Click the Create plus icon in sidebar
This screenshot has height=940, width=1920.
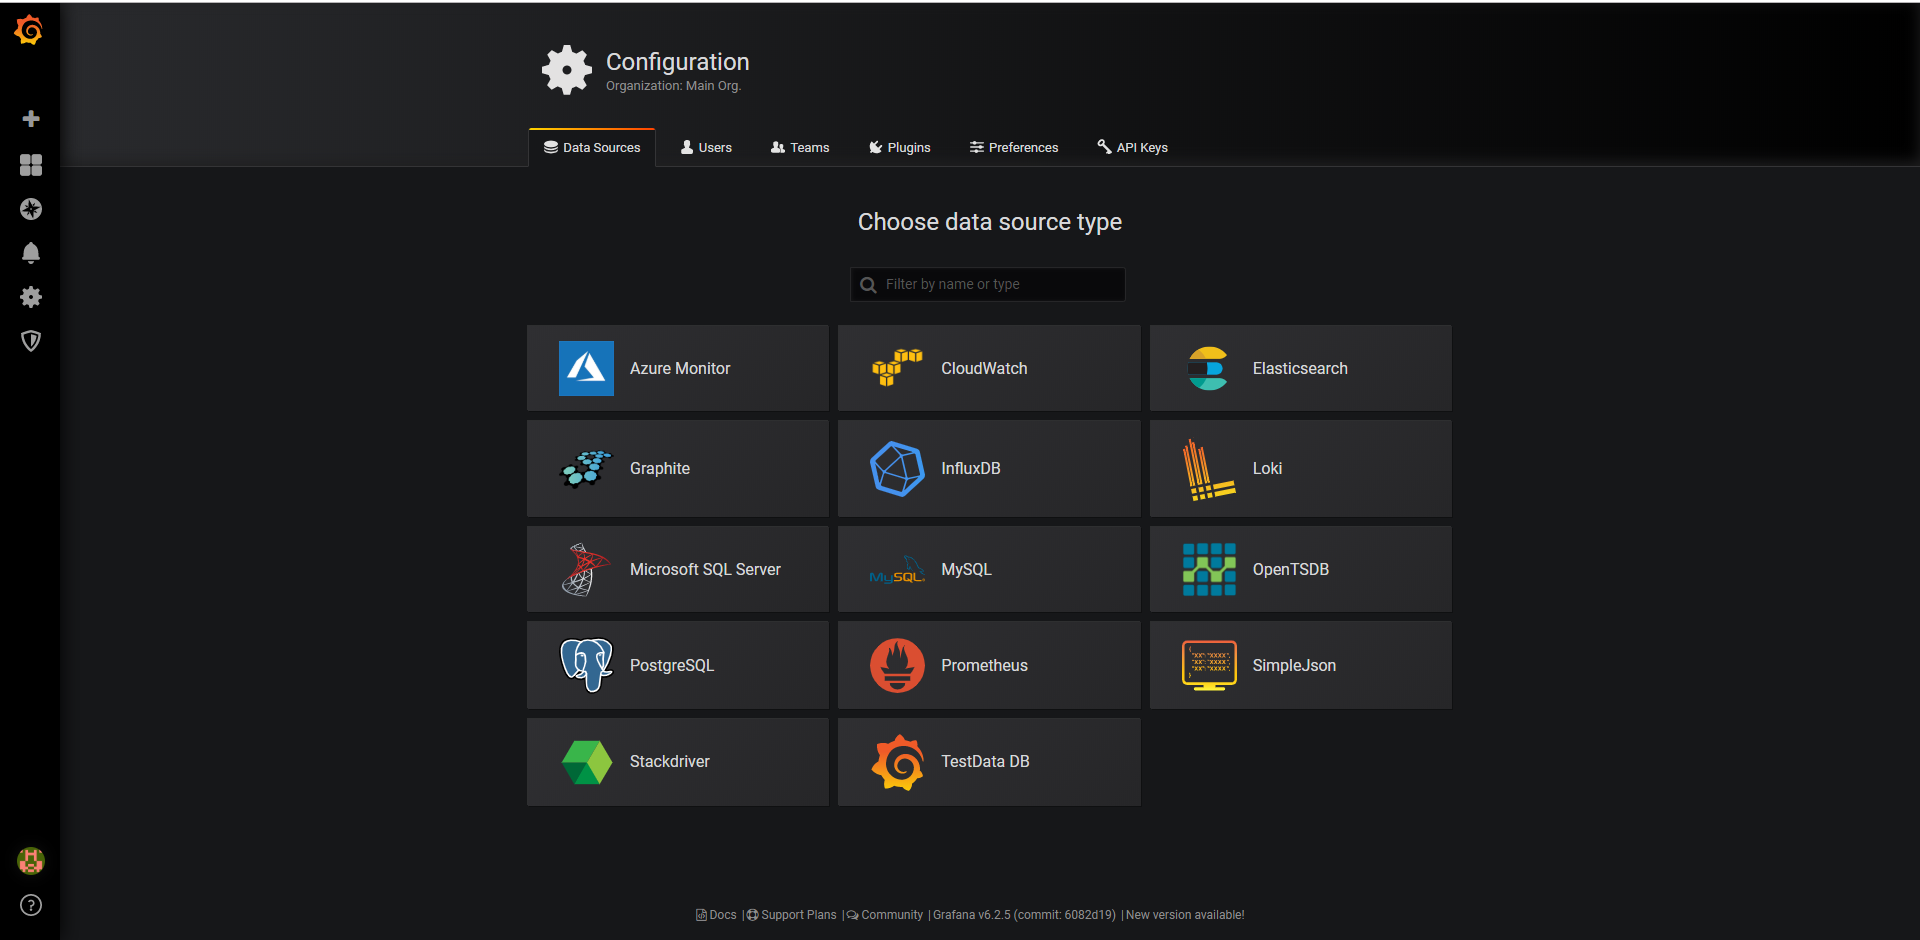pyautogui.click(x=31, y=119)
